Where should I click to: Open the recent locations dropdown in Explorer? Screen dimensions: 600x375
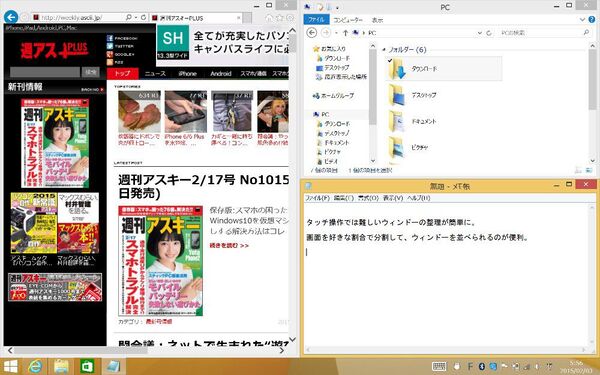336,33
